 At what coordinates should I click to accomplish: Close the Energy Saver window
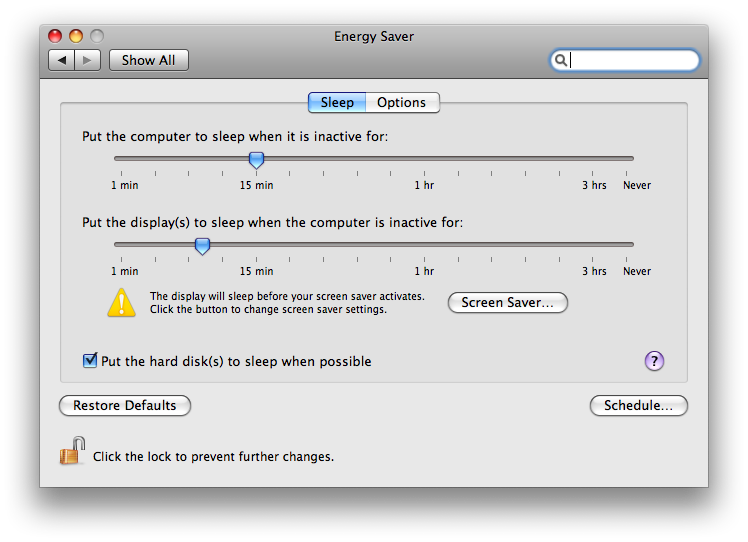(x=55, y=36)
